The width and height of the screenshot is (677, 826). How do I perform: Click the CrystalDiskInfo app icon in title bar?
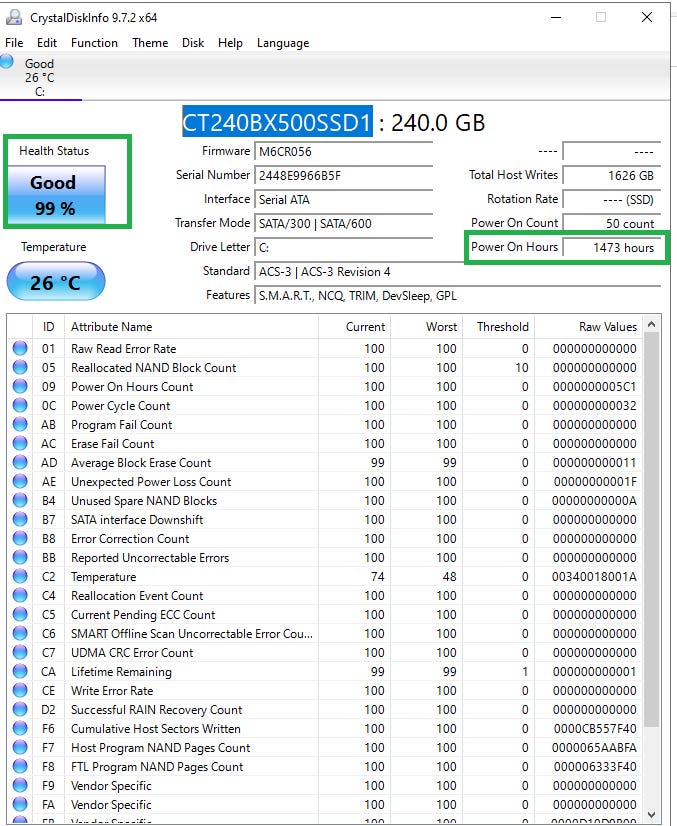pos(13,17)
